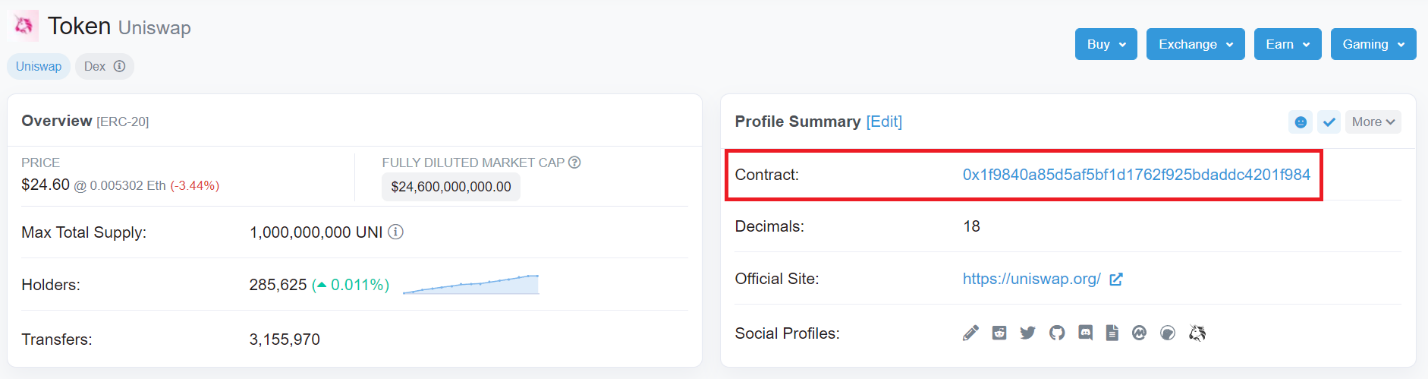Open the Twitter social profile icon
Viewport: 1428px width, 379px height.
pos(1027,333)
